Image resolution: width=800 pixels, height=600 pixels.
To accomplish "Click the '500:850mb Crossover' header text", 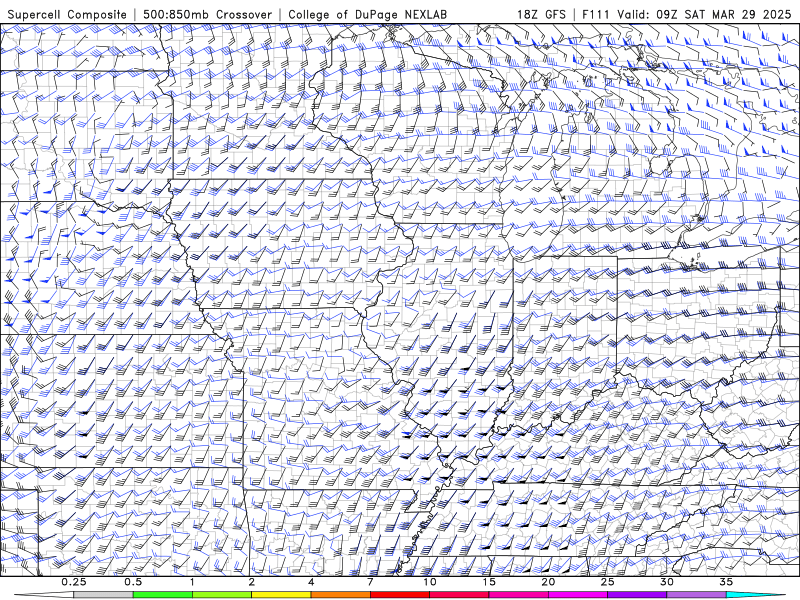I will (x=207, y=14).
